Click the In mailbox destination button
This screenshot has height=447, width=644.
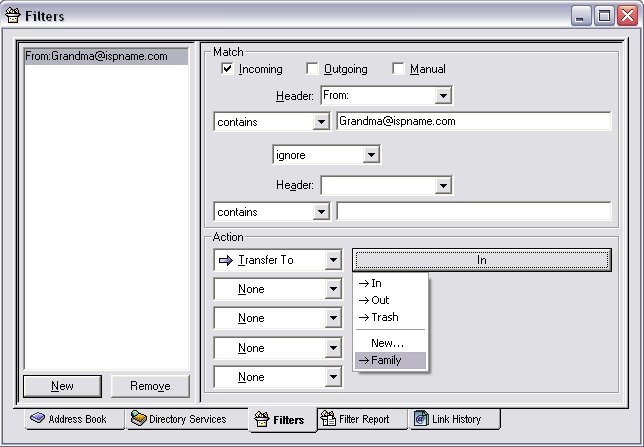coord(481,260)
